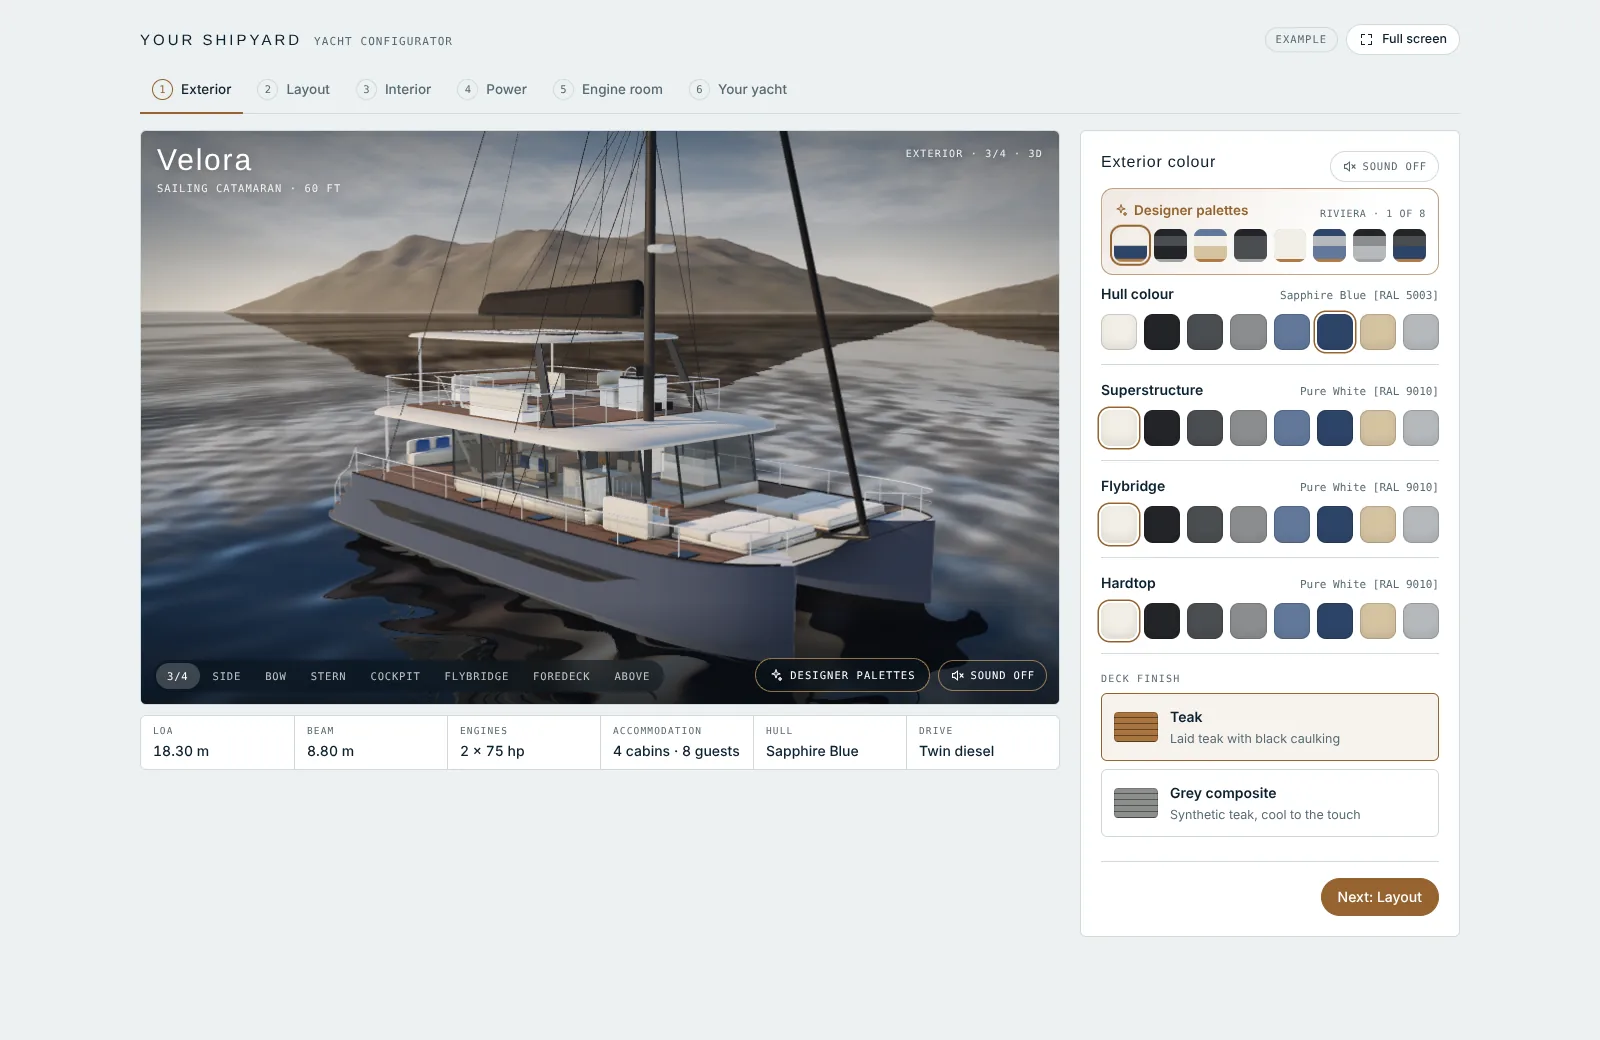Viewport: 1600px width, 1040px height.
Task: Switch camera to FOREDECK view
Action: (561, 676)
